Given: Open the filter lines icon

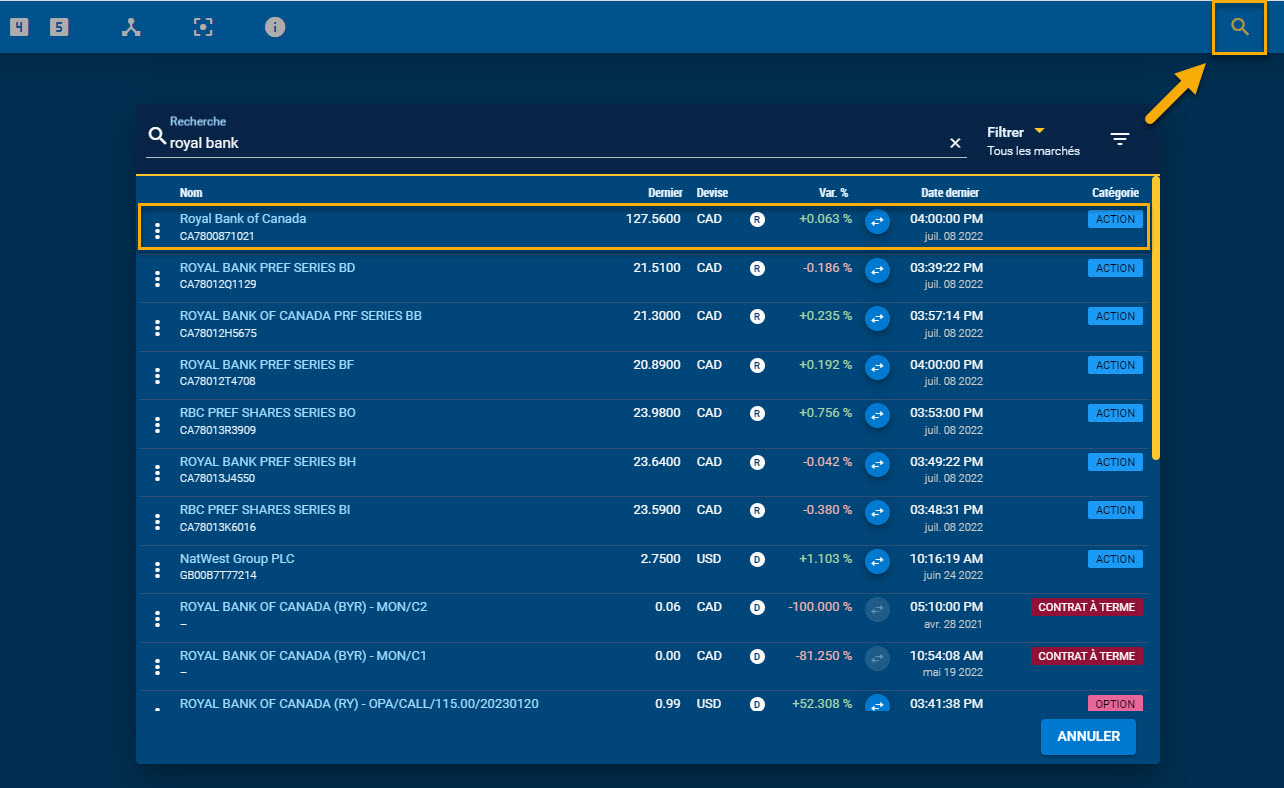Looking at the screenshot, I should click(1120, 139).
